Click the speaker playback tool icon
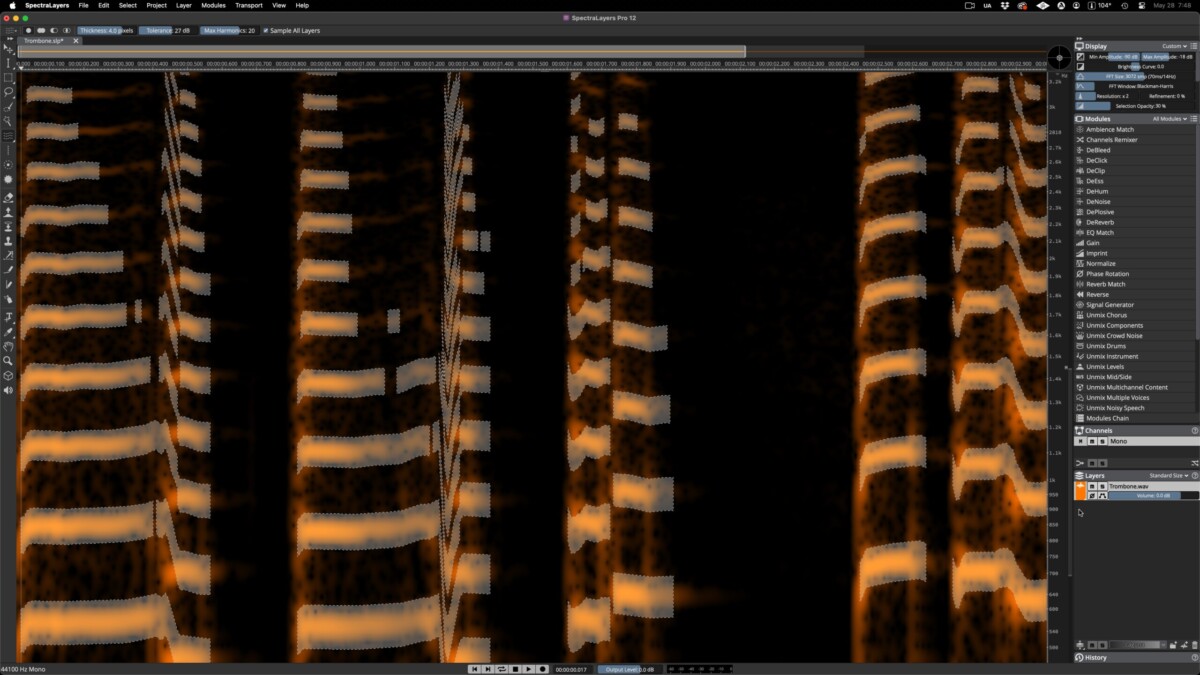The image size is (1200, 675). pos(8,389)
